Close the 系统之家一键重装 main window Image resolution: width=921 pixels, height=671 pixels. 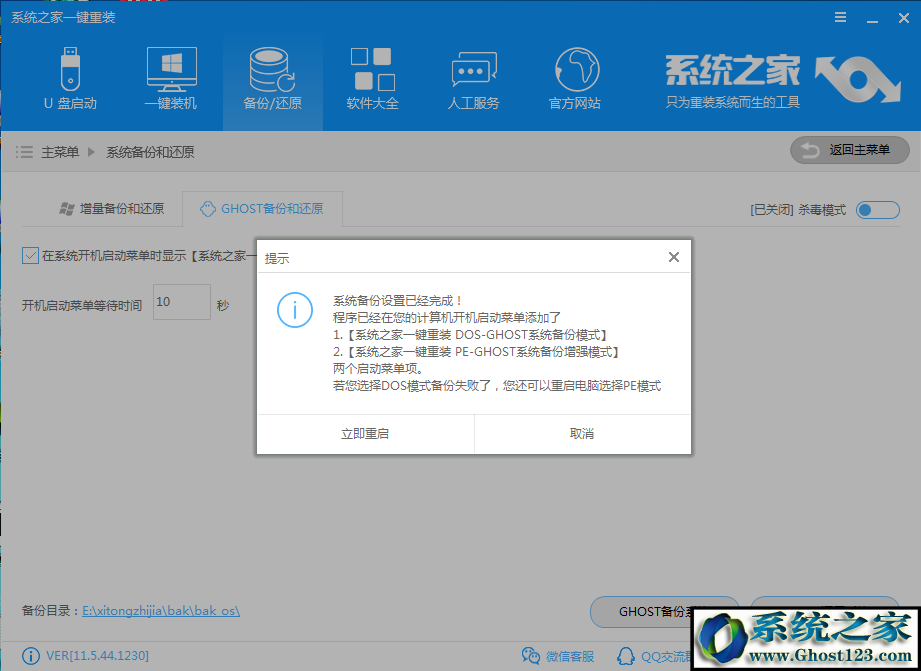point(904,18)
